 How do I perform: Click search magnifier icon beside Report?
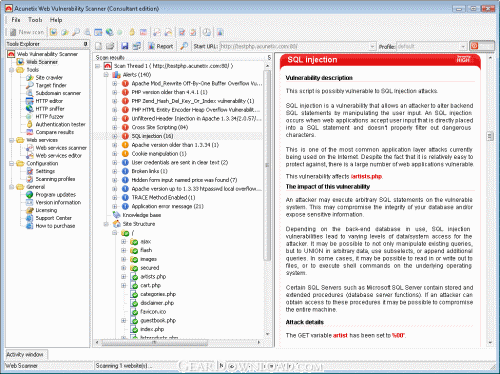tap(184, 46)
